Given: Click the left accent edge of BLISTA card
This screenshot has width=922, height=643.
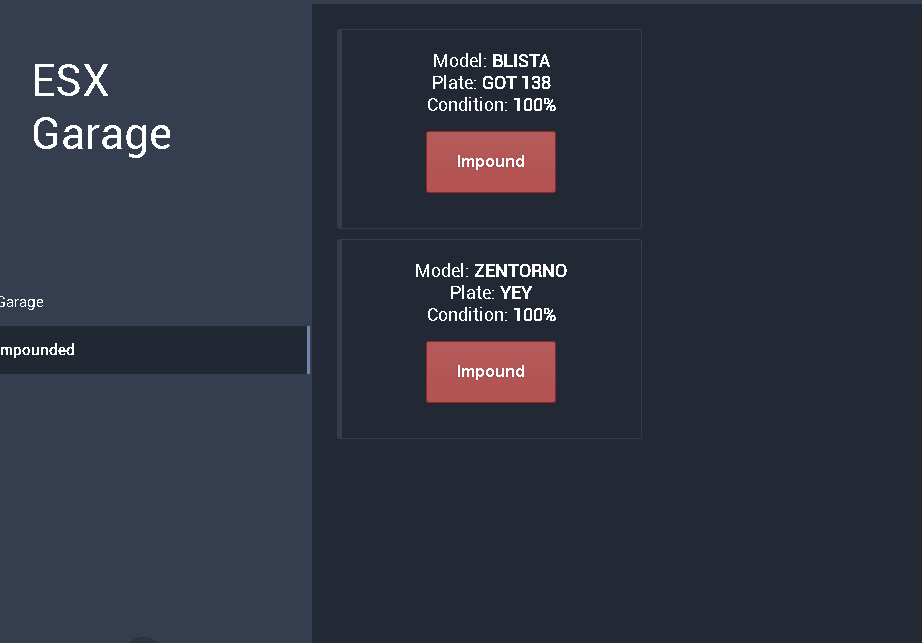Looking at the screenshot, I should click(340, 129).
